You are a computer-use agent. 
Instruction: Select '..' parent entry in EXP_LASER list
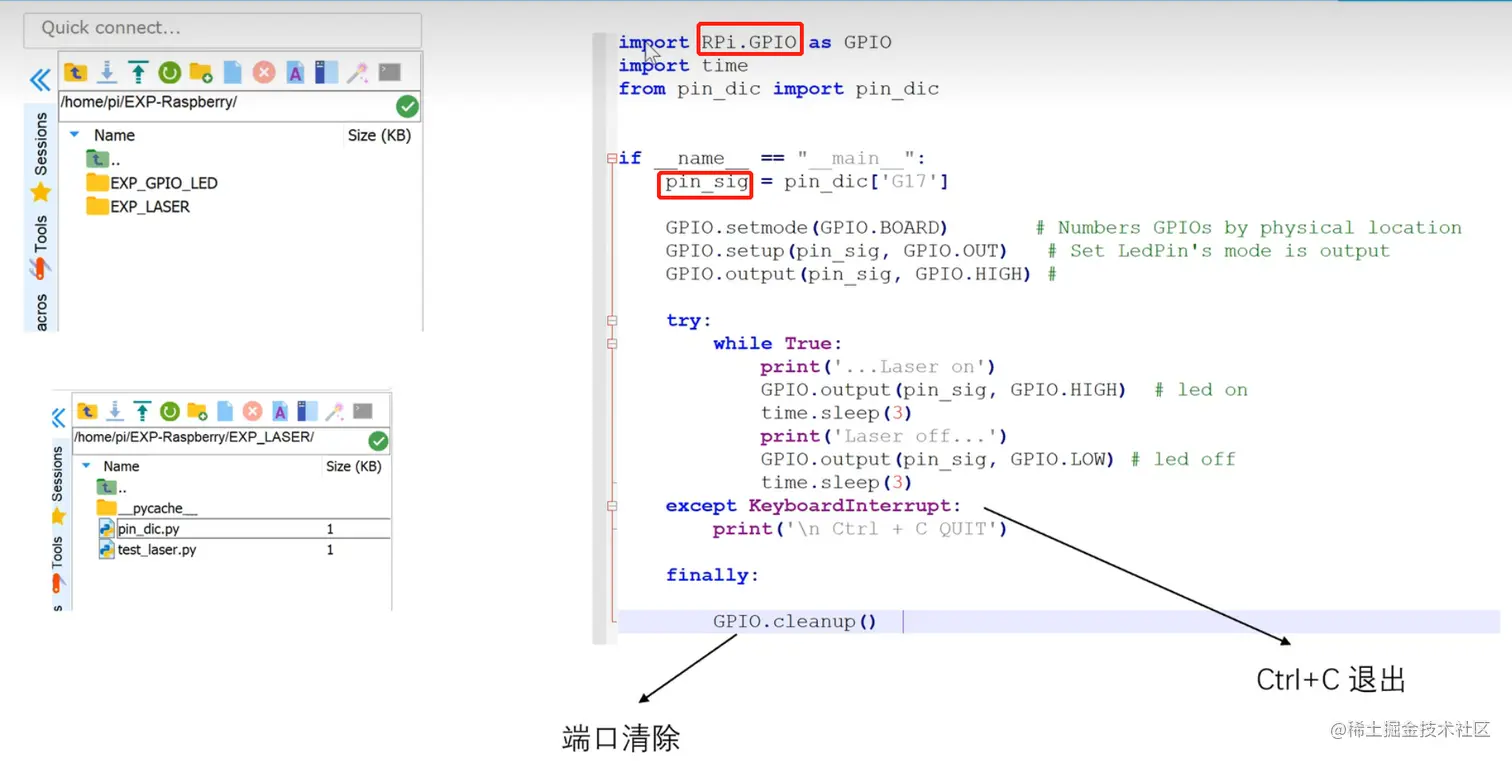[x=112, y=487]
